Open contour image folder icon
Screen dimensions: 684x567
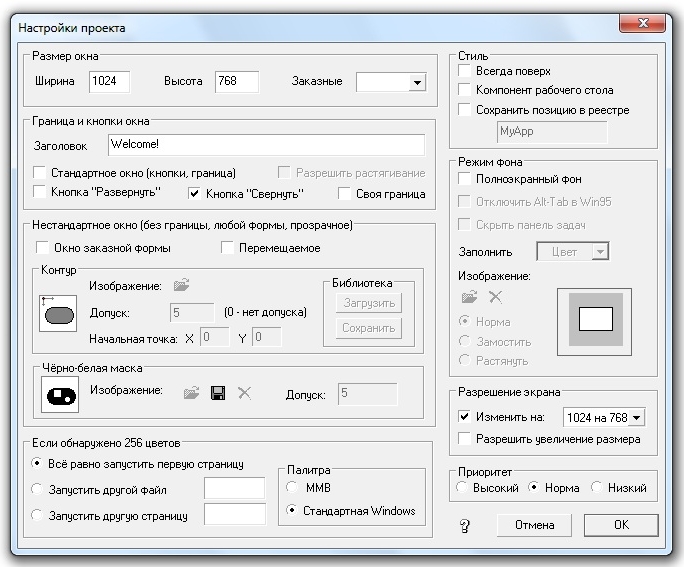tap(181, 285)
